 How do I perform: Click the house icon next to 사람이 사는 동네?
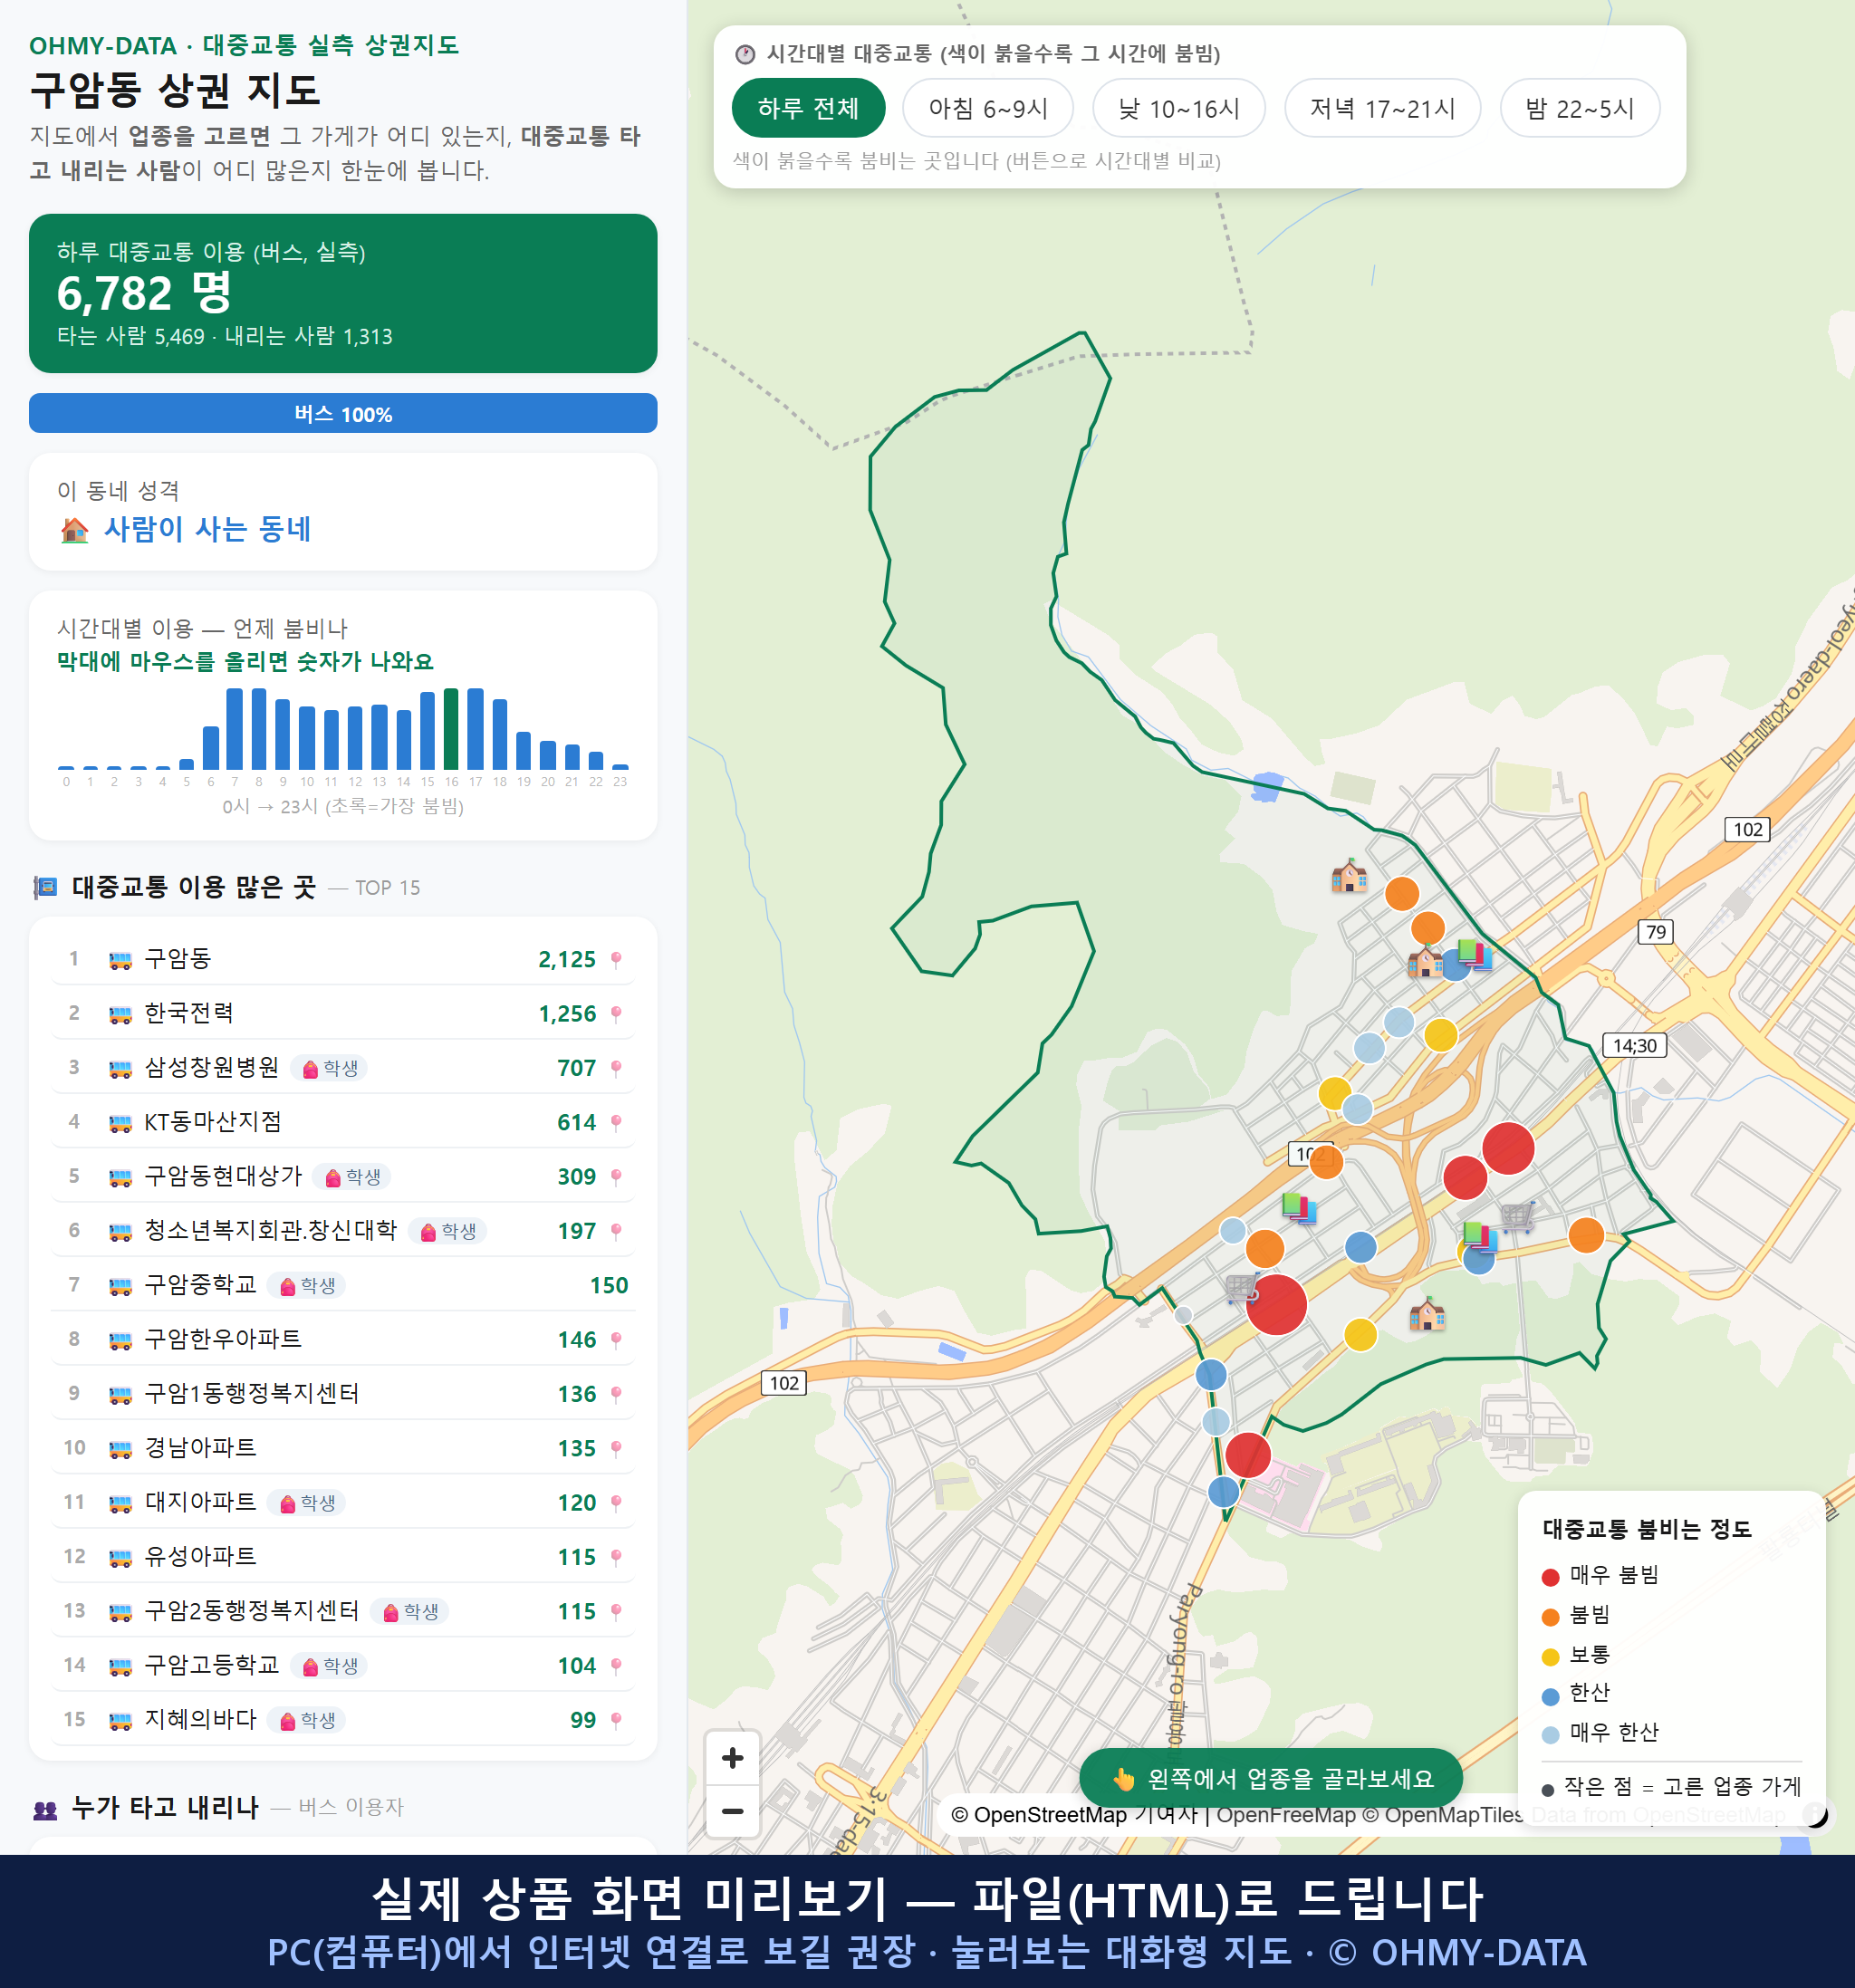75,530
